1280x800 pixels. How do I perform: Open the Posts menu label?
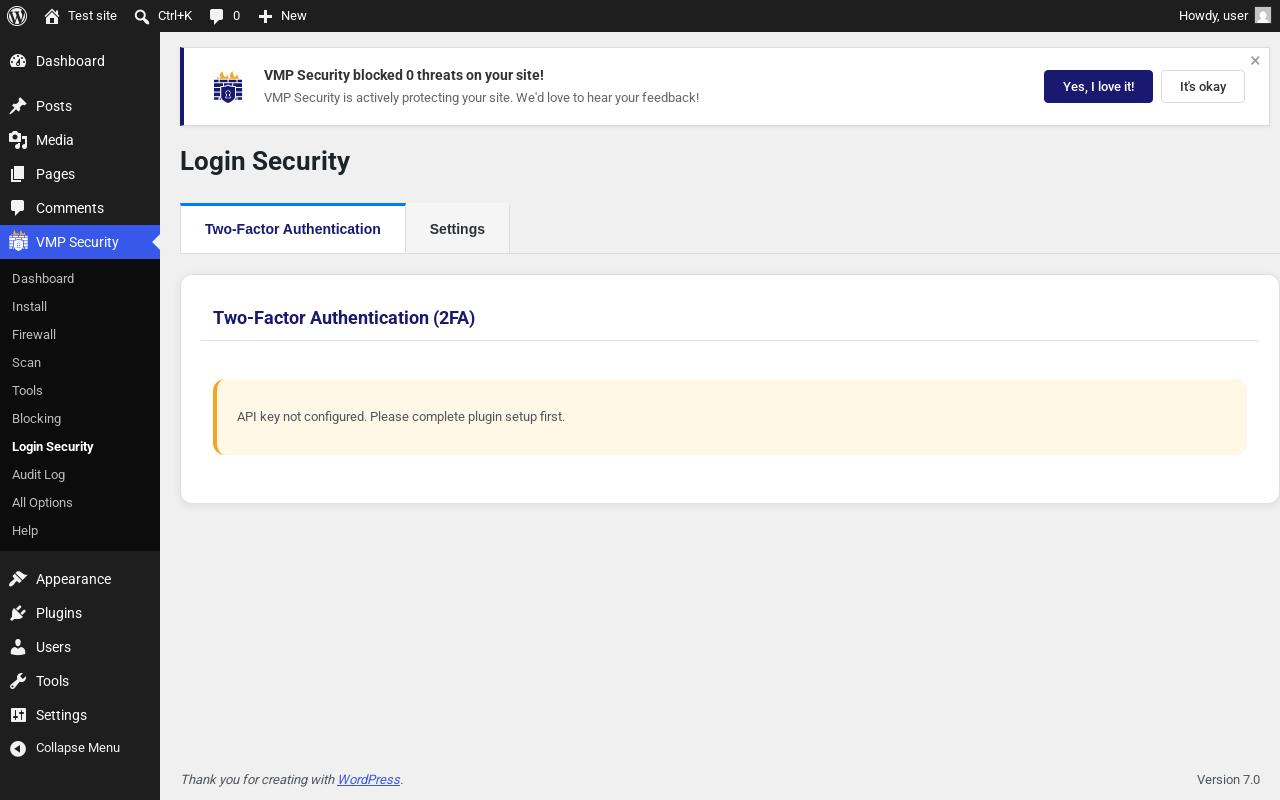pos(54,106)
